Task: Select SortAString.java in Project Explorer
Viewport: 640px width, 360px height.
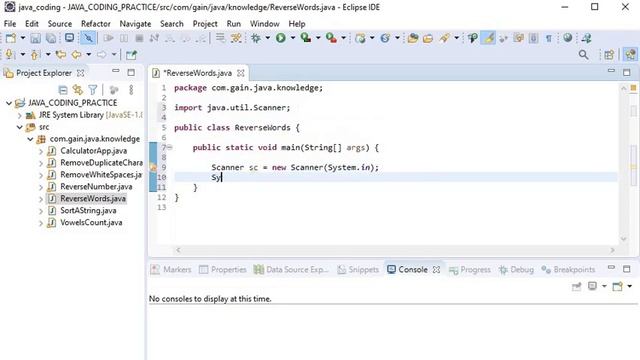Action: (88, 211)
